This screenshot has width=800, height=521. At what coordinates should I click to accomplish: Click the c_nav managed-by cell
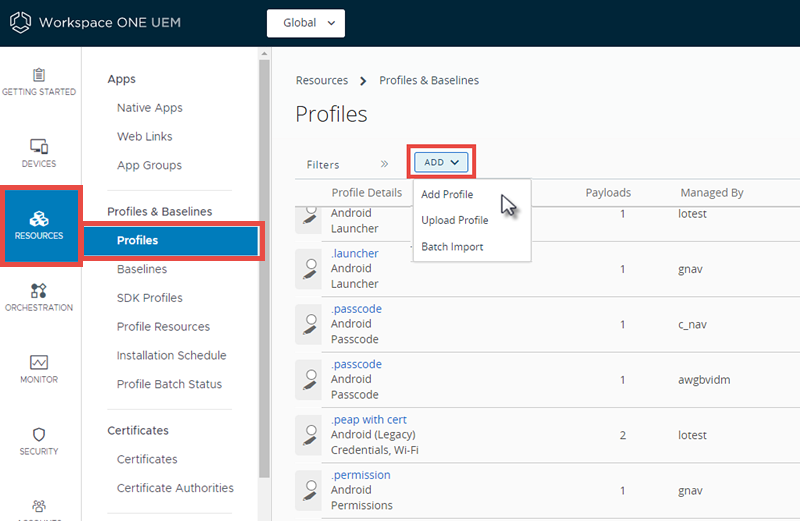pos(692,325)
